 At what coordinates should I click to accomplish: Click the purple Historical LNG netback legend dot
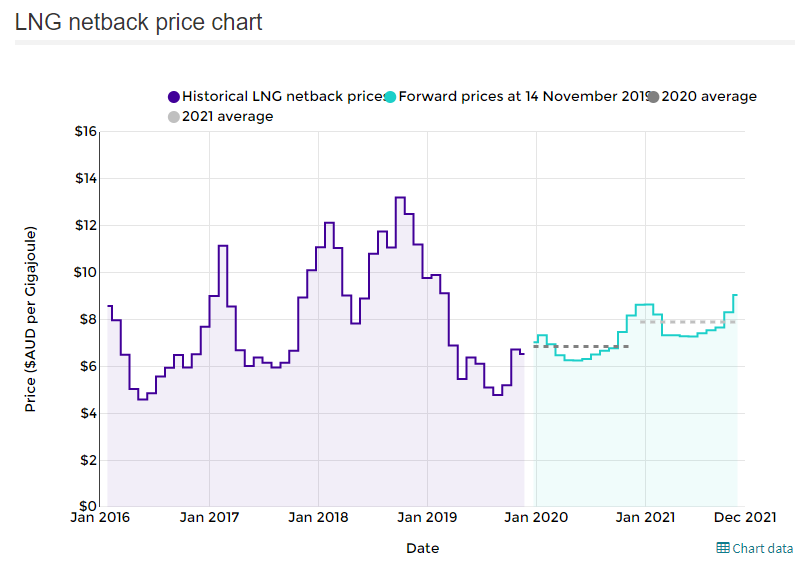click(174, 97)
